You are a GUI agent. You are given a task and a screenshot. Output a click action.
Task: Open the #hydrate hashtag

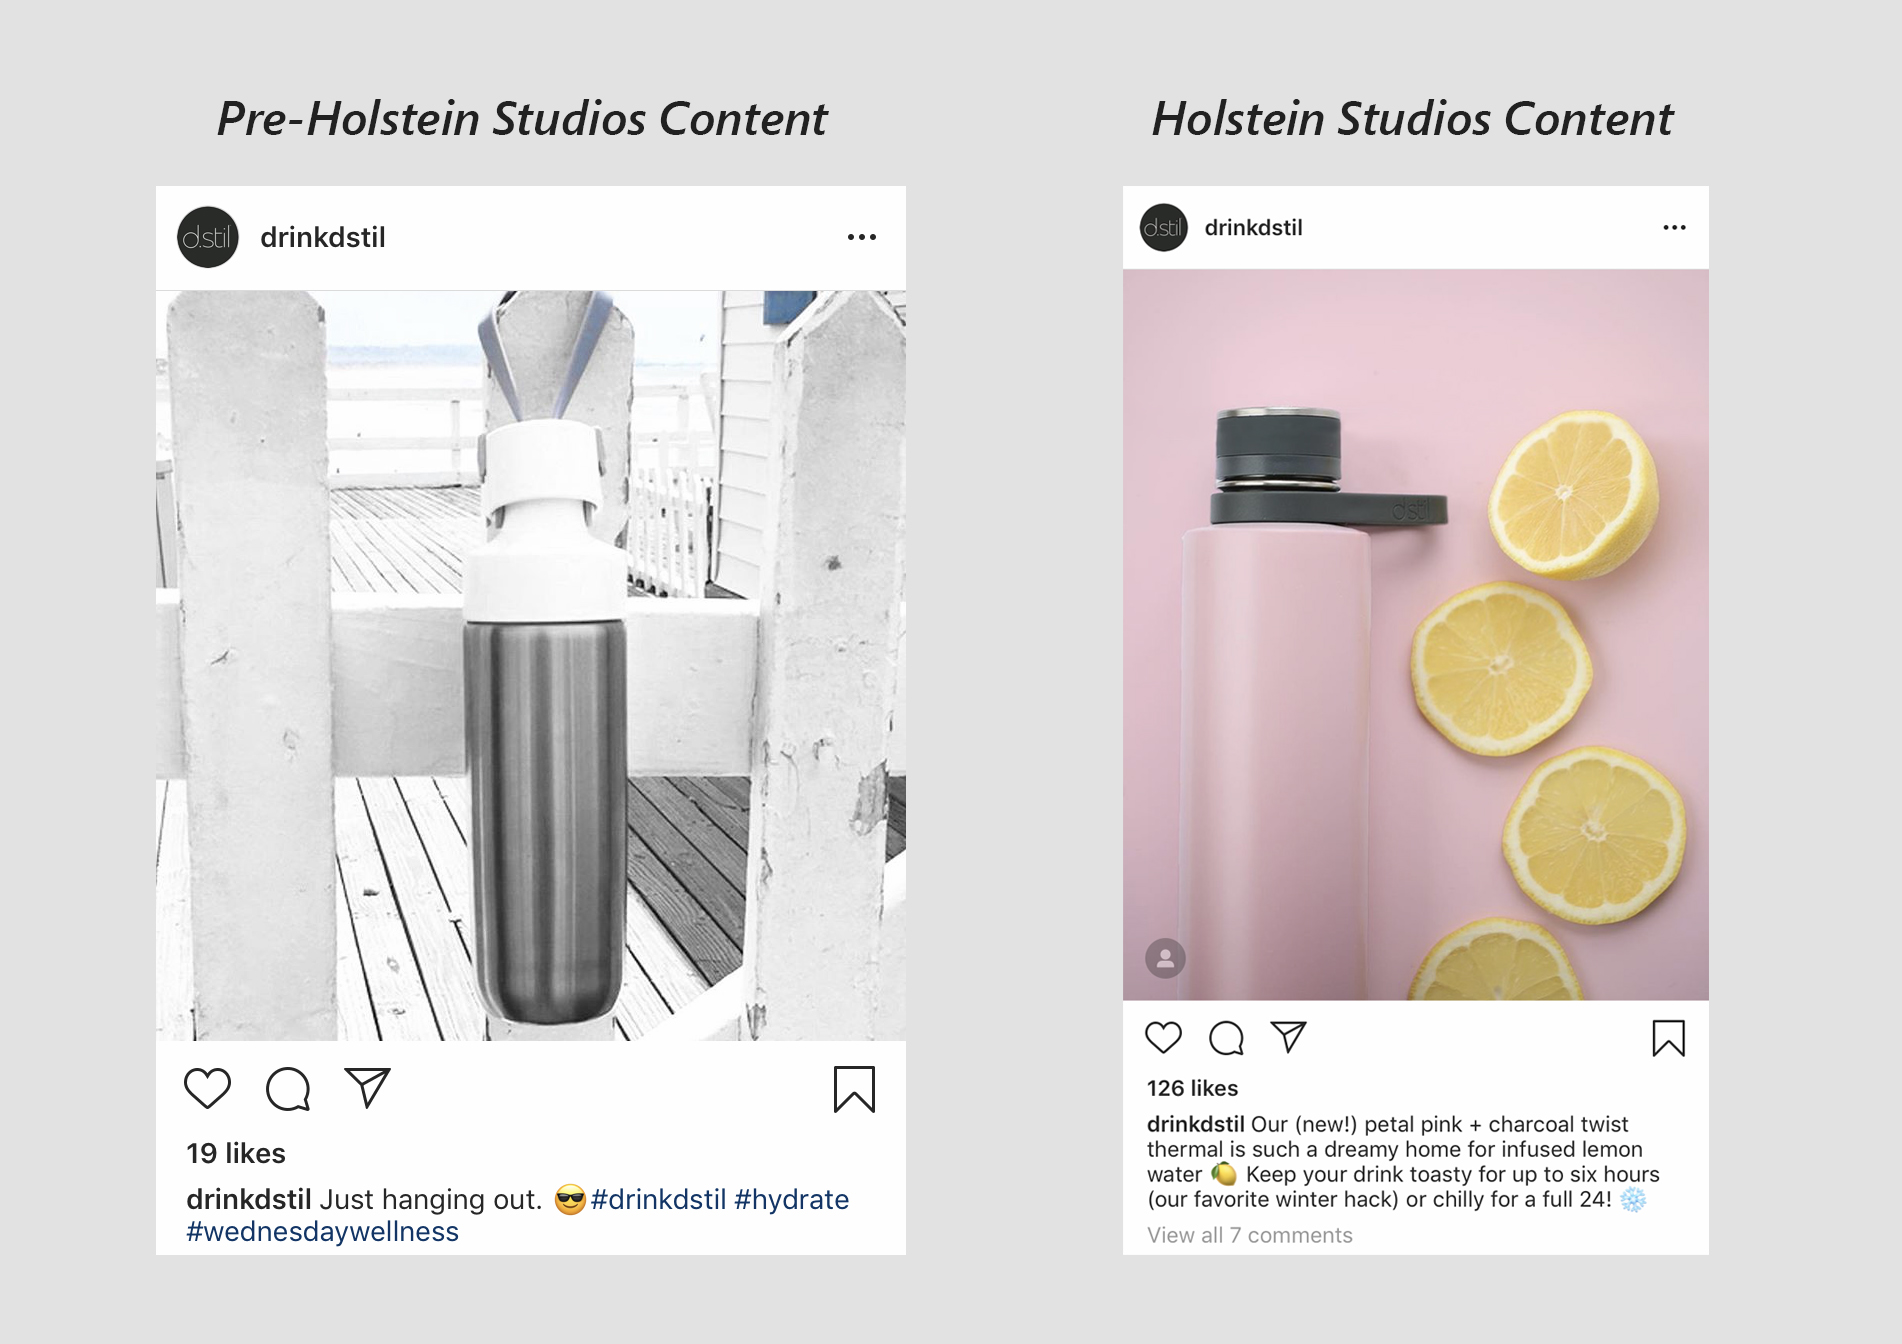(x=791, y=1199)
